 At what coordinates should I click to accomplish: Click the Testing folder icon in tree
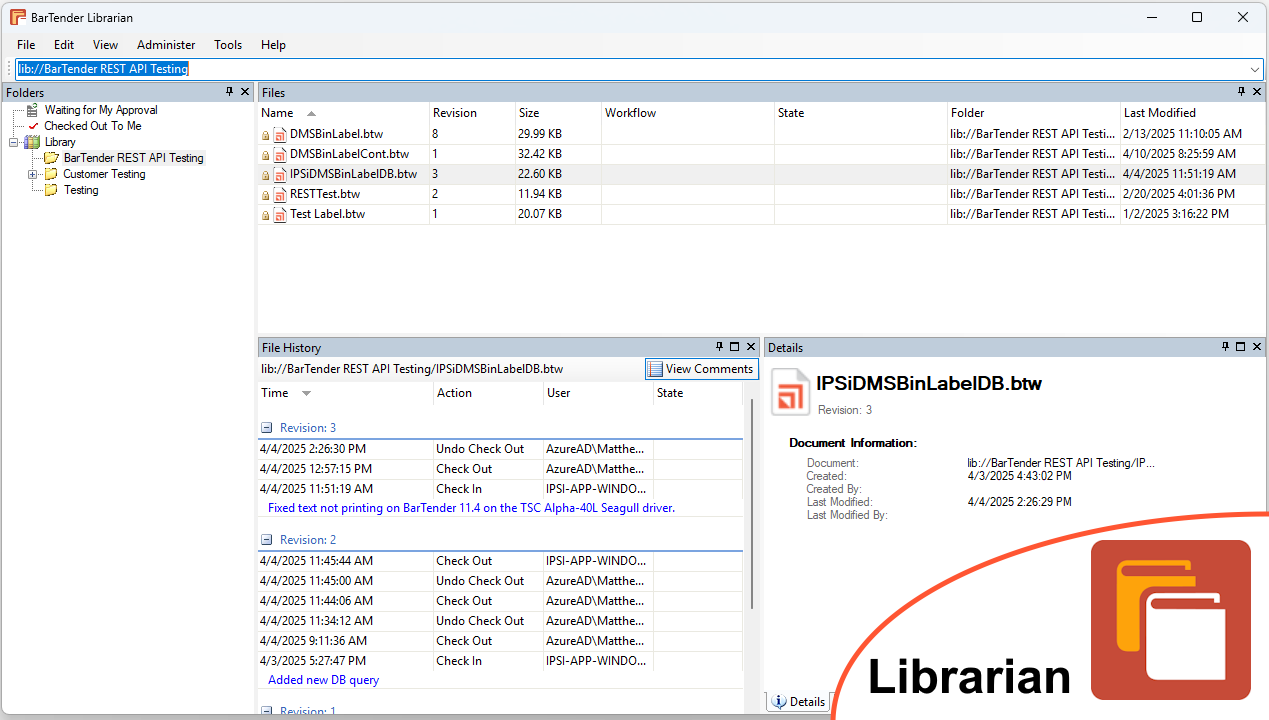click(x=51, y=190)
